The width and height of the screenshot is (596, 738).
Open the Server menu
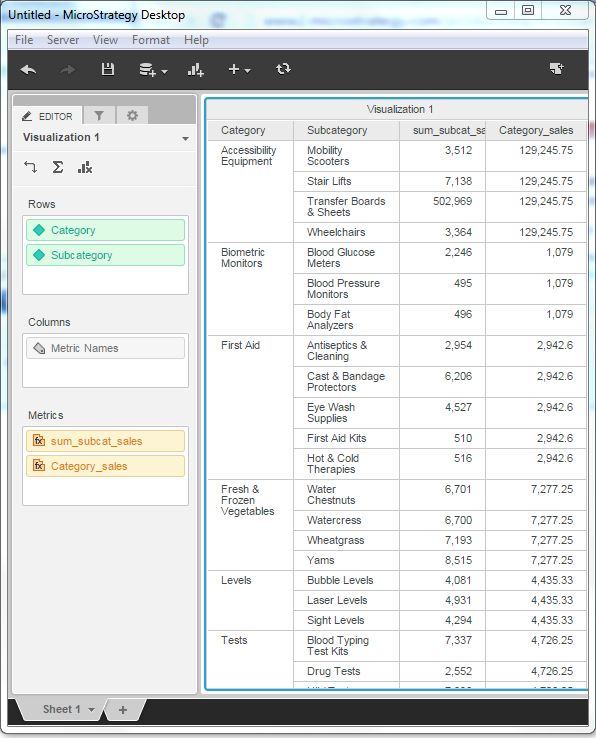[63, 40]
